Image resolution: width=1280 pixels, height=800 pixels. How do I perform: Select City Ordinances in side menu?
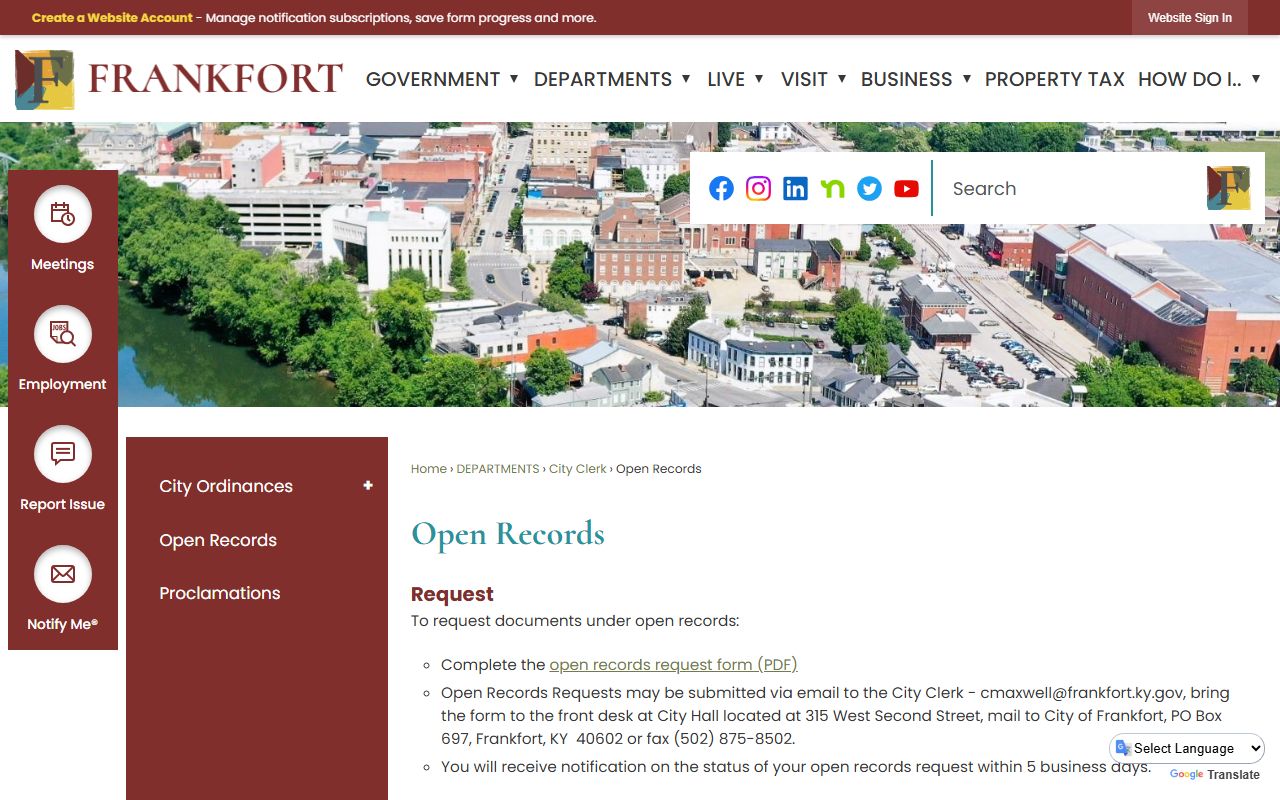[x=226, y=486]
